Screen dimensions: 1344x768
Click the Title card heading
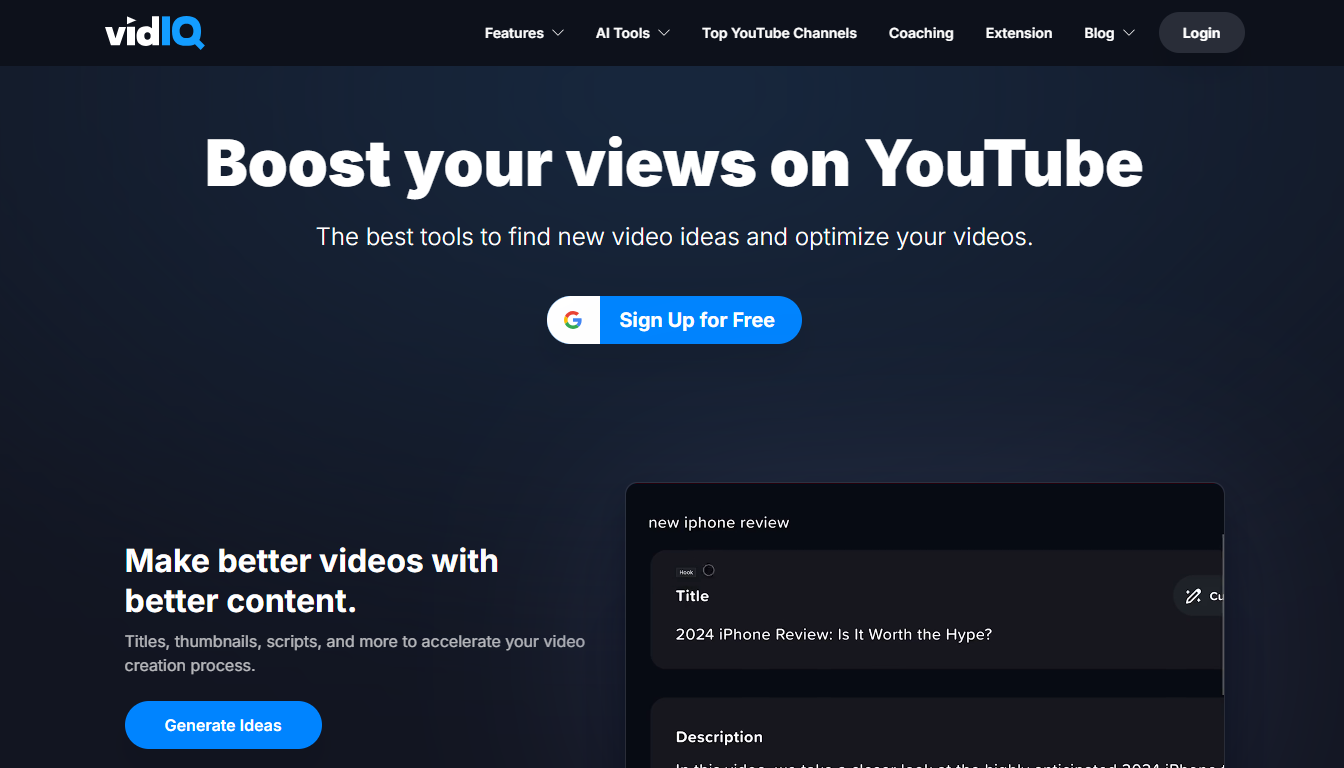point(692,596)
